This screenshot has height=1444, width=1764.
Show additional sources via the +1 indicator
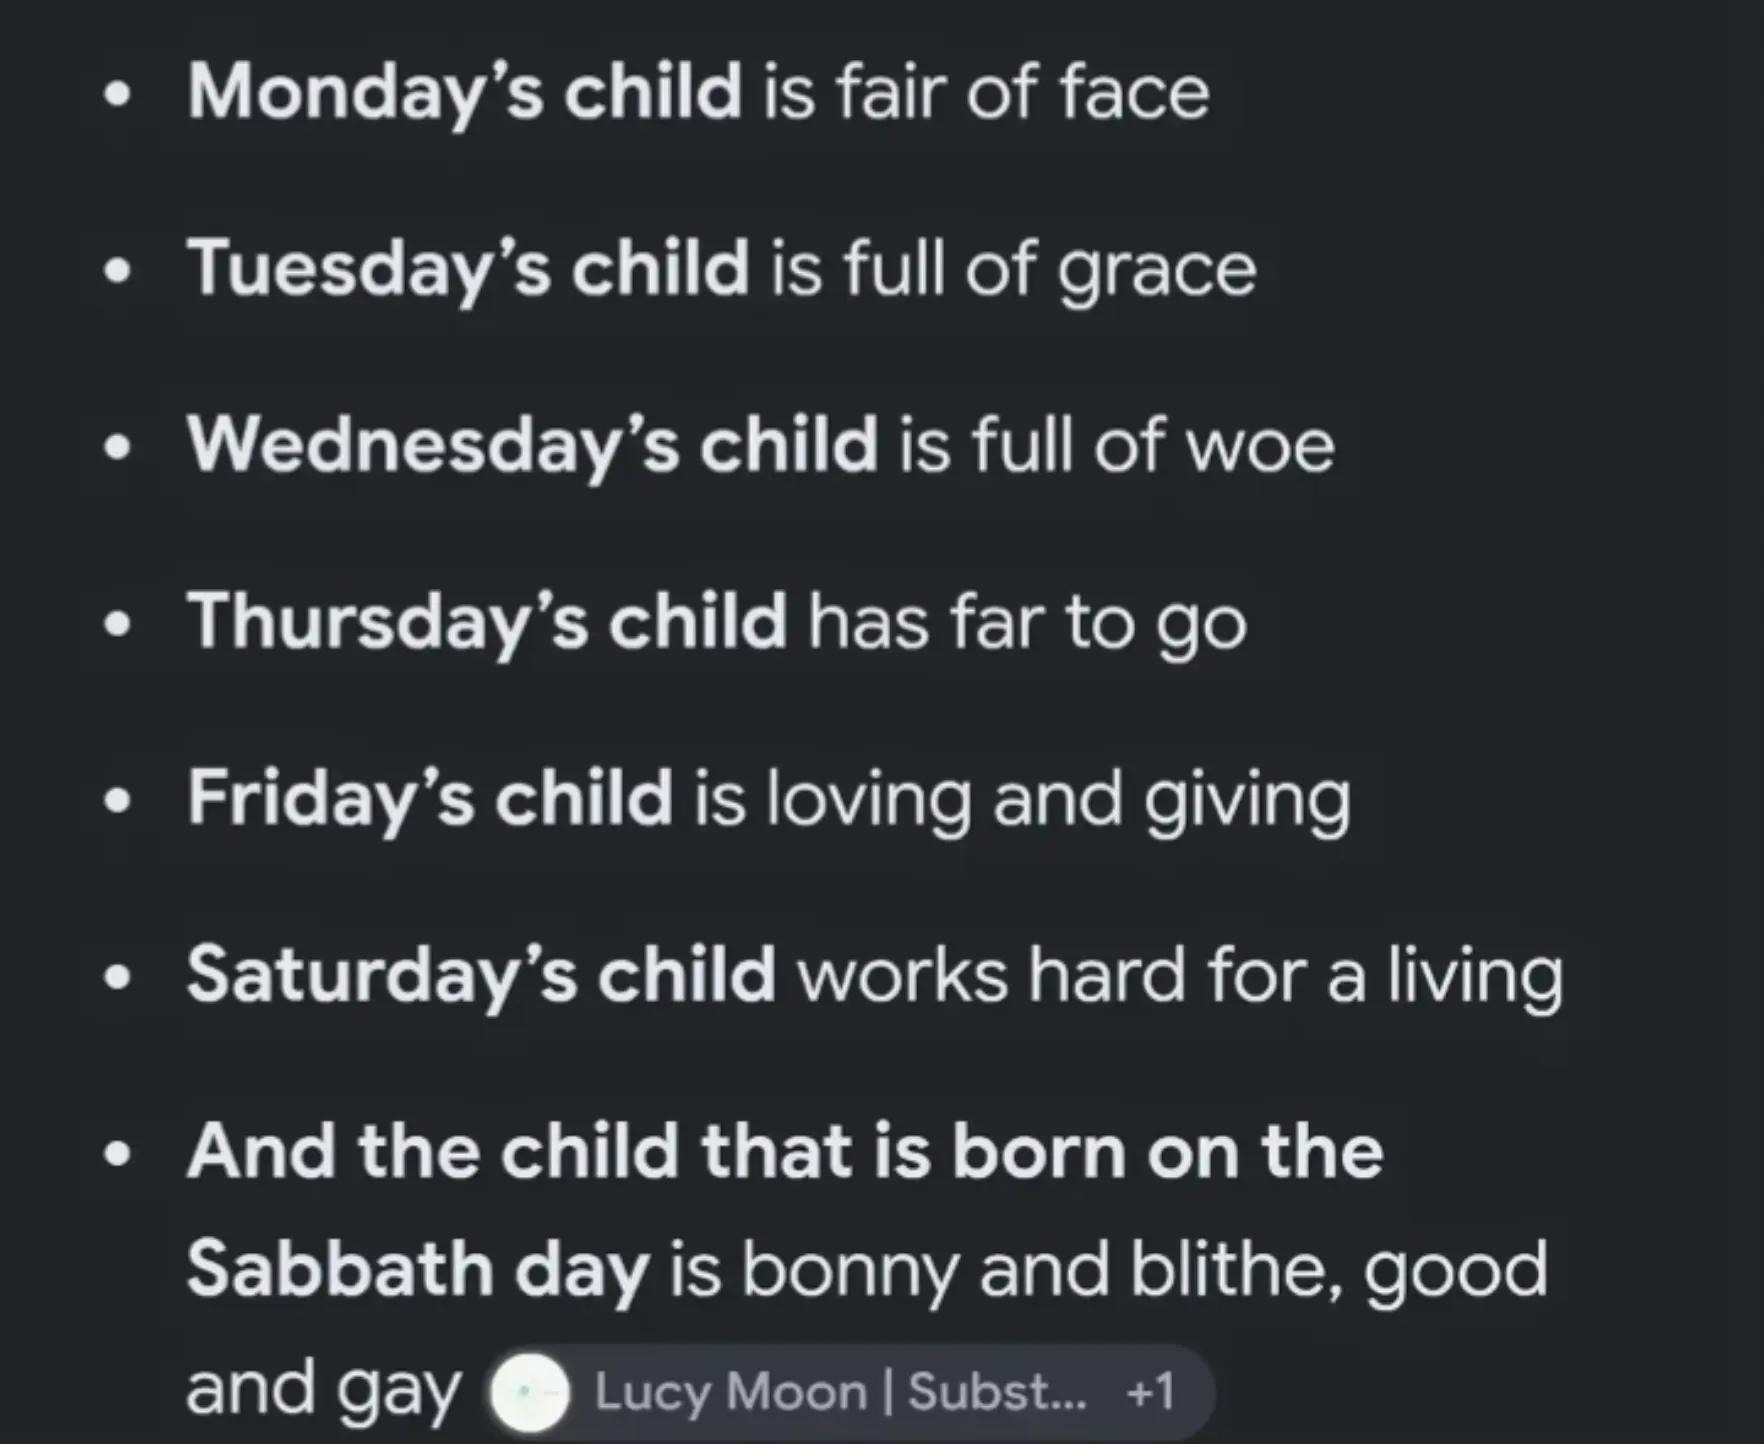coord(1150,1392)
